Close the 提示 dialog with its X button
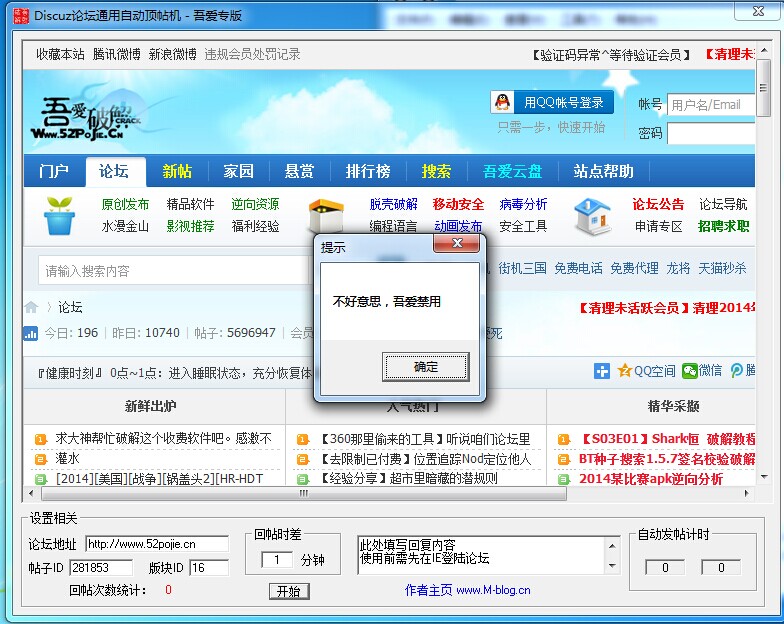 (x=456, y=244)
